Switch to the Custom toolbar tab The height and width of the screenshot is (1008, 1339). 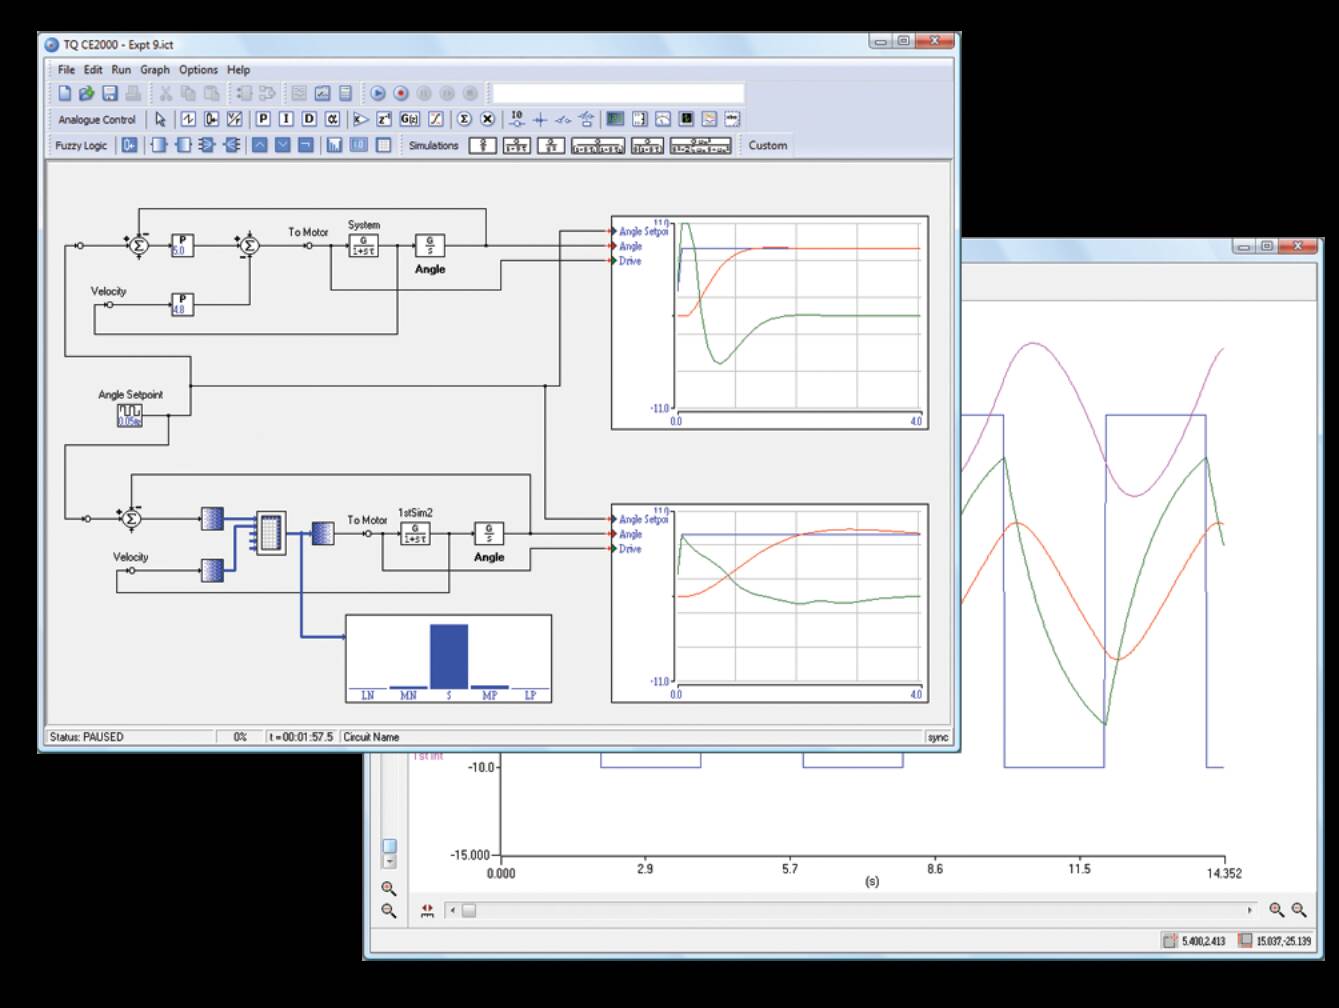(x=768, y=145)
